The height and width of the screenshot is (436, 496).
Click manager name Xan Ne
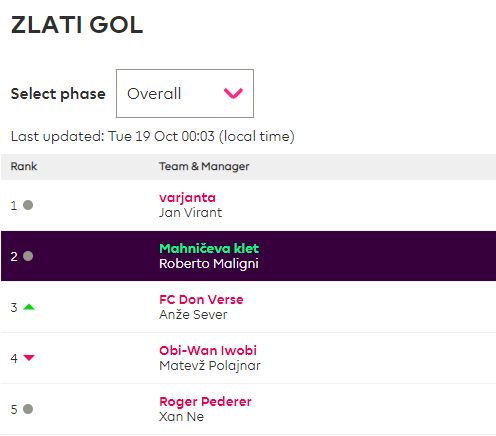point(181,417)
